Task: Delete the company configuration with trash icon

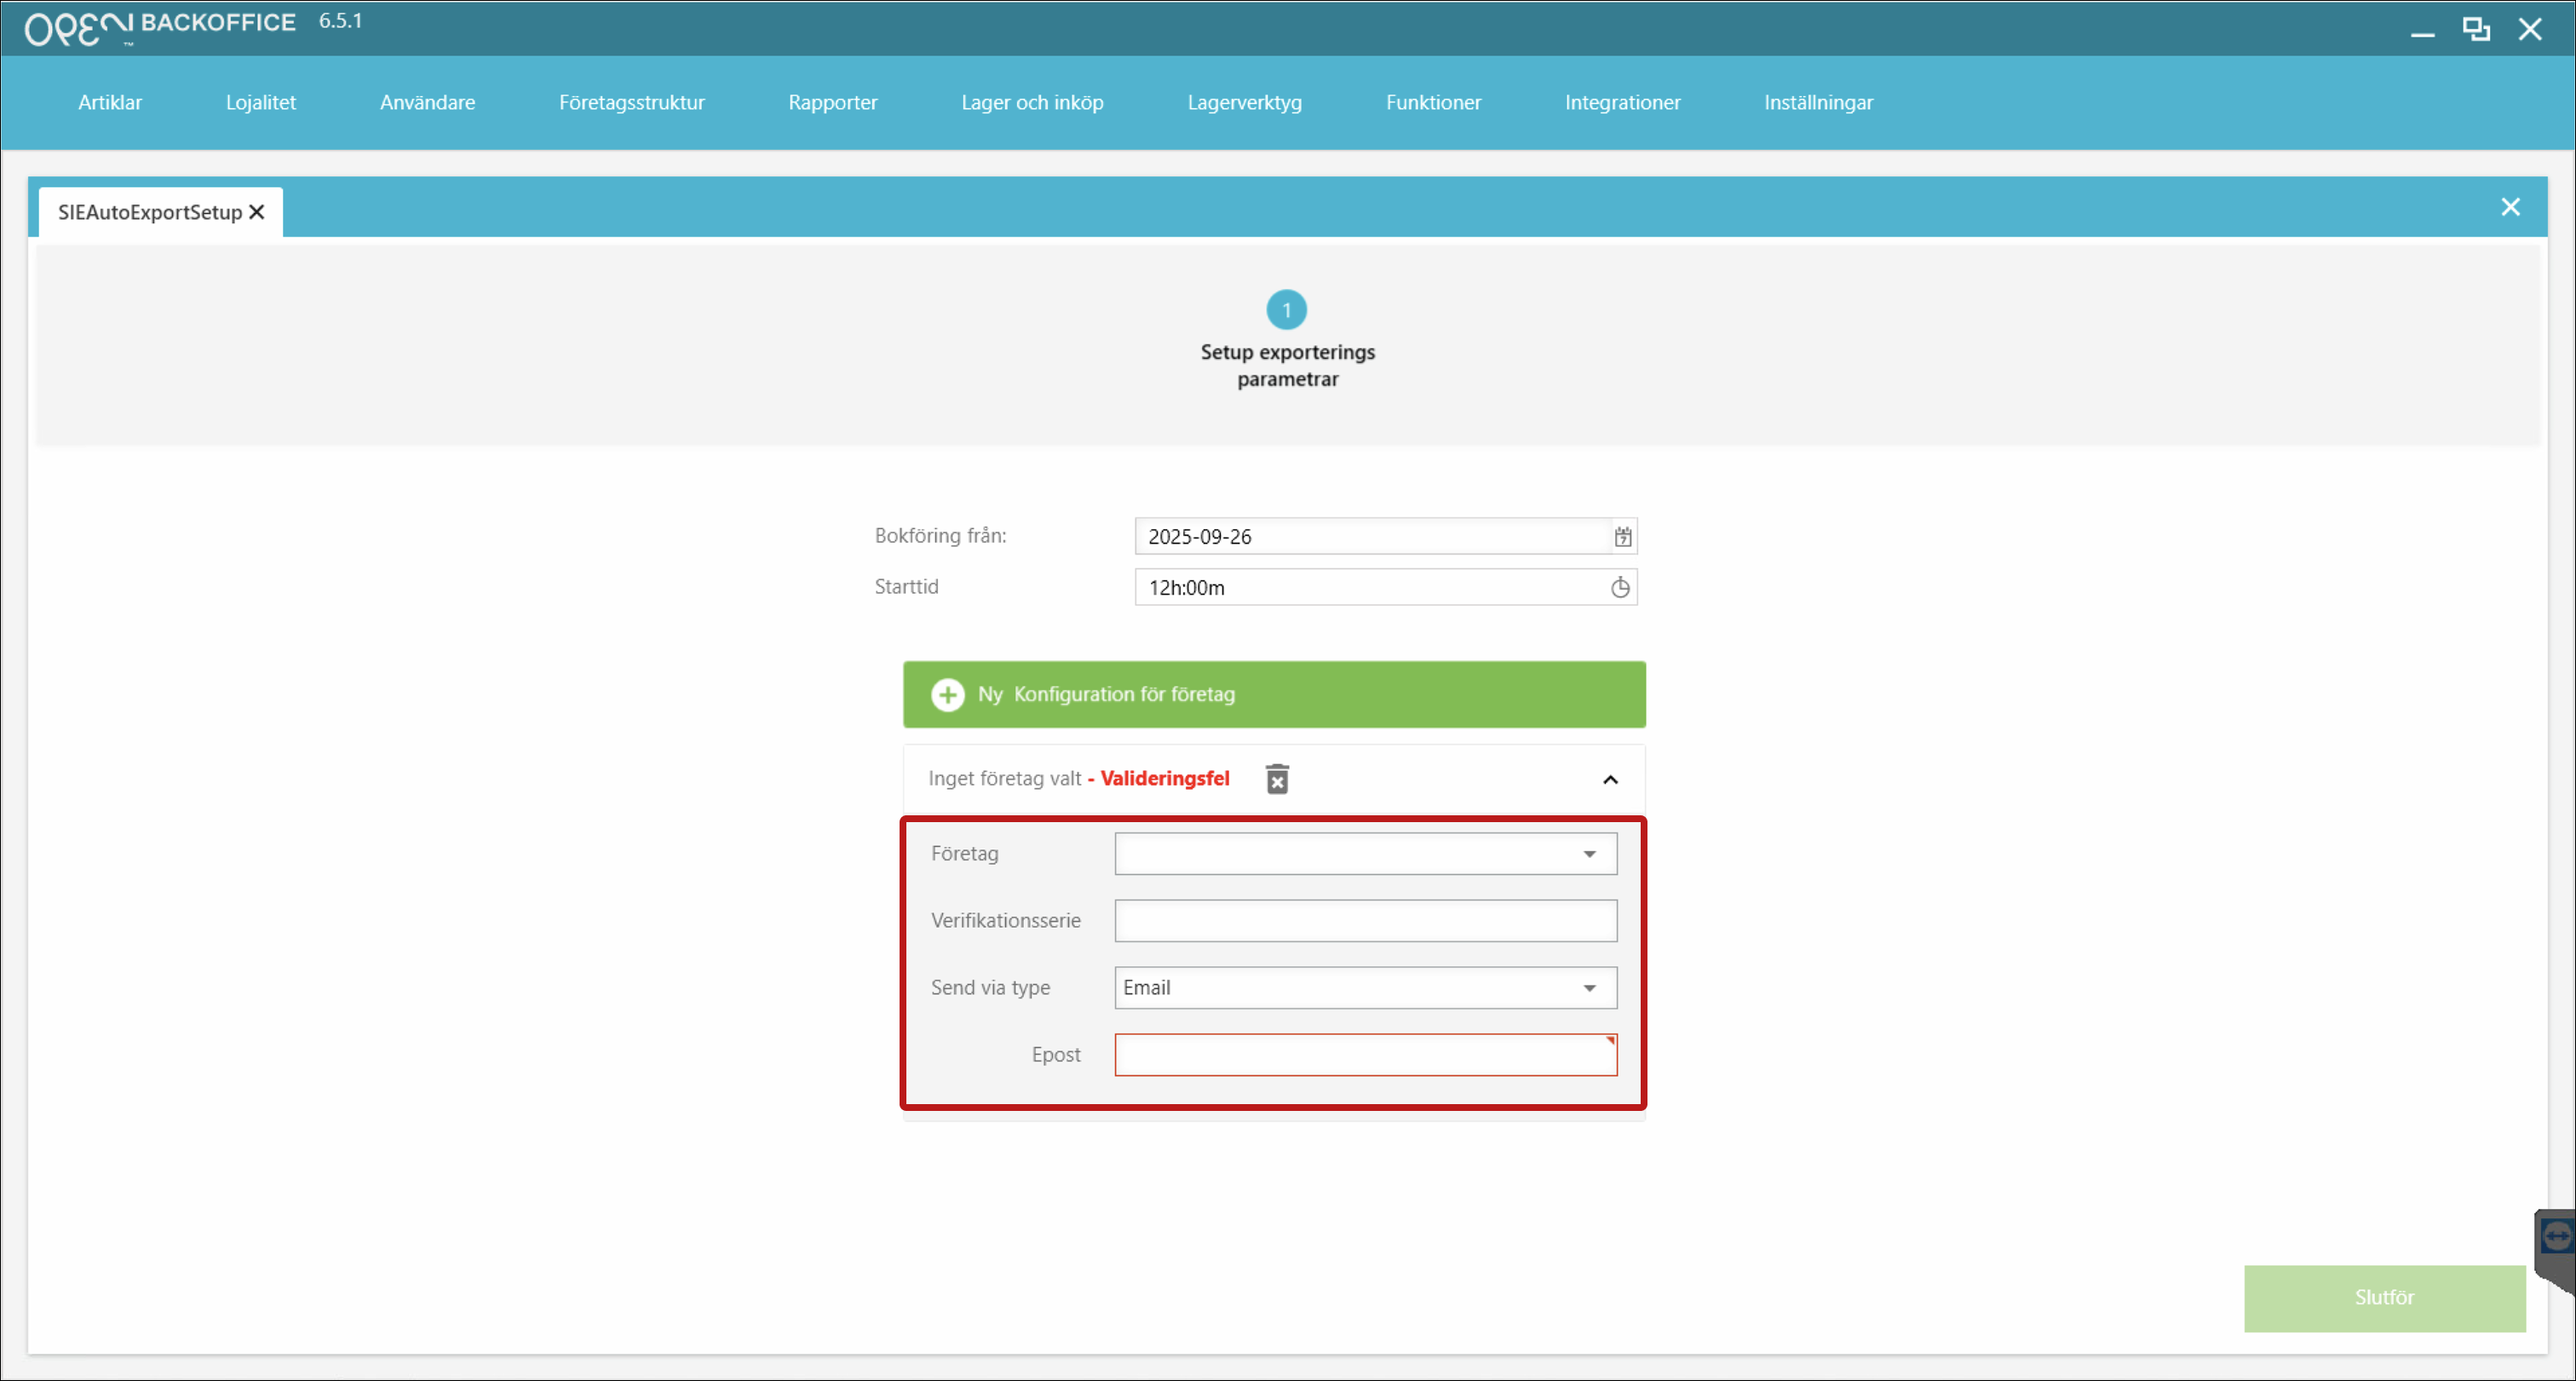Action: (x=1277, y=779)
